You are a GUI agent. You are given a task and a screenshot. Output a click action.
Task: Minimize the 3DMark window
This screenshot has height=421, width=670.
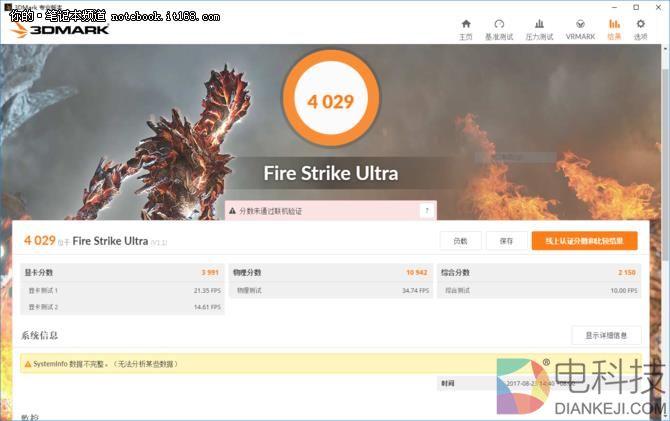(x=614, y=7)
